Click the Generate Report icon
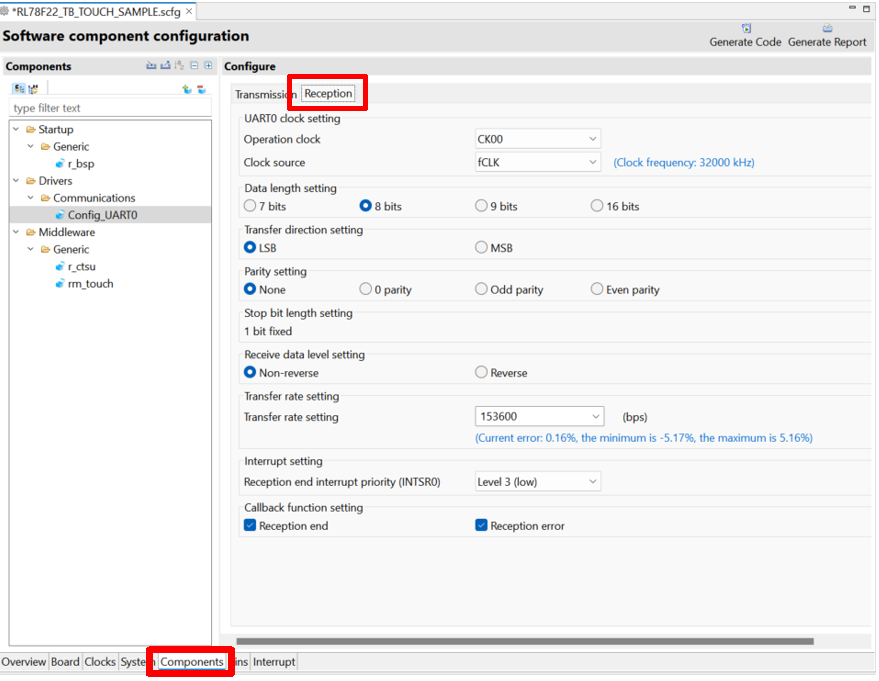The width and height of the screenshot is (879, 681). point(827,29)
